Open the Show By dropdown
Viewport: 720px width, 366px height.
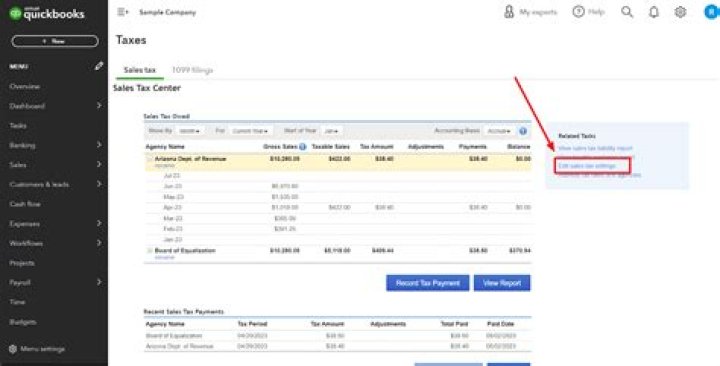click(189, 131)
